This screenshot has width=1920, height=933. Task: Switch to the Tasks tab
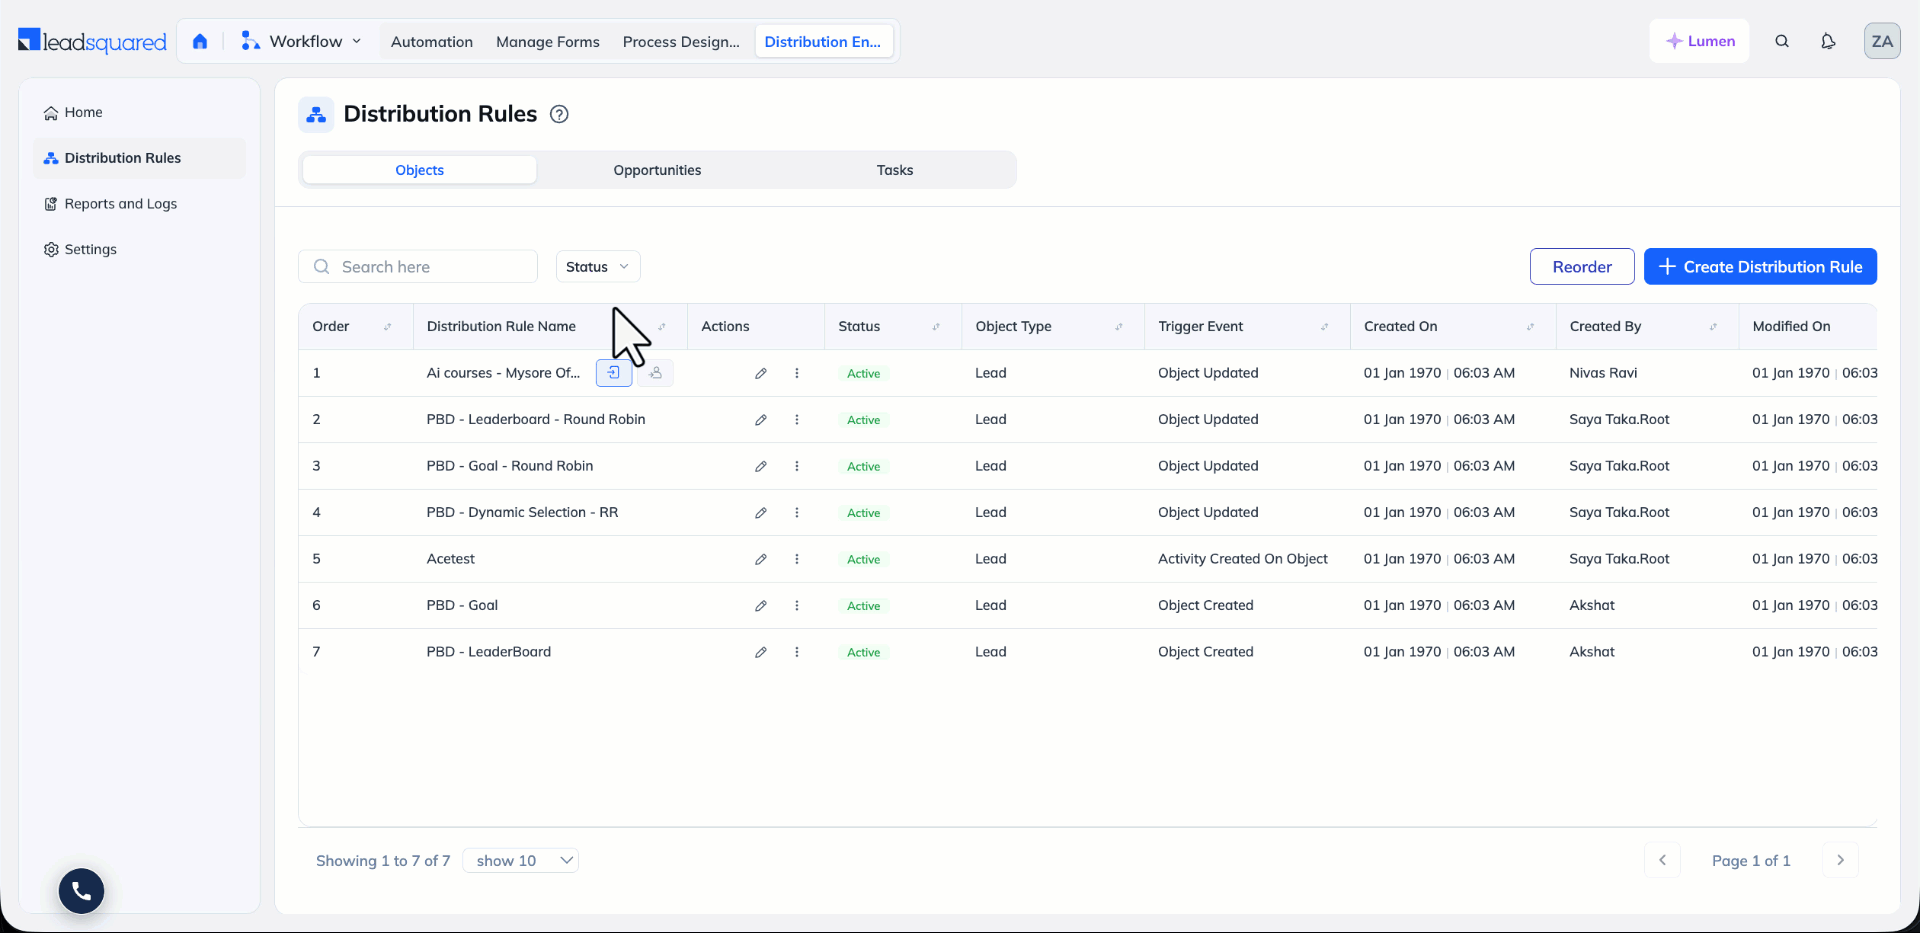[895, 170]
